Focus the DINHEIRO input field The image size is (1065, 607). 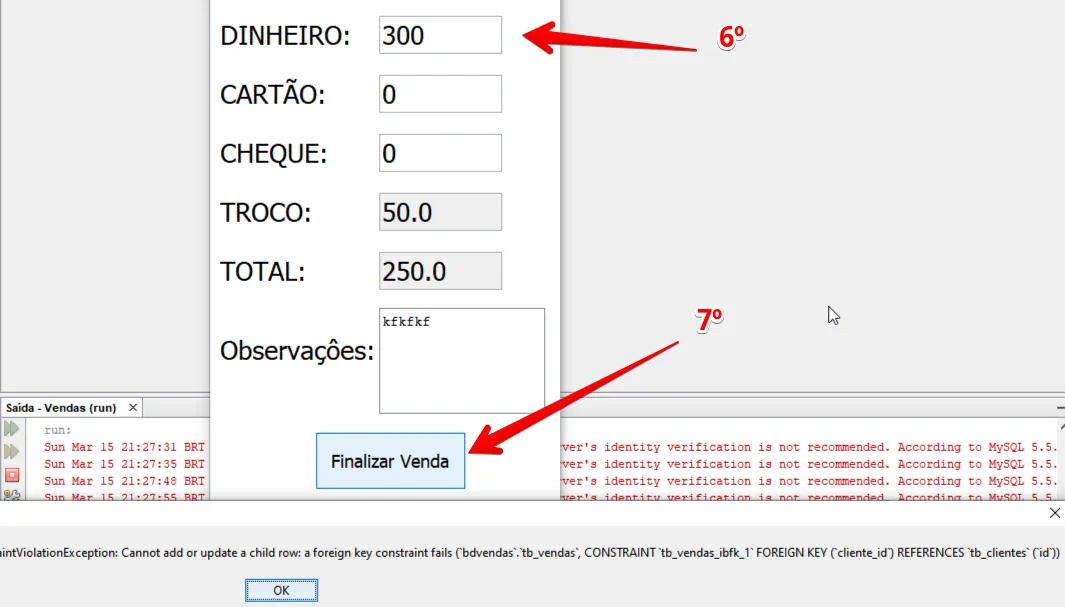click(440, 35)
